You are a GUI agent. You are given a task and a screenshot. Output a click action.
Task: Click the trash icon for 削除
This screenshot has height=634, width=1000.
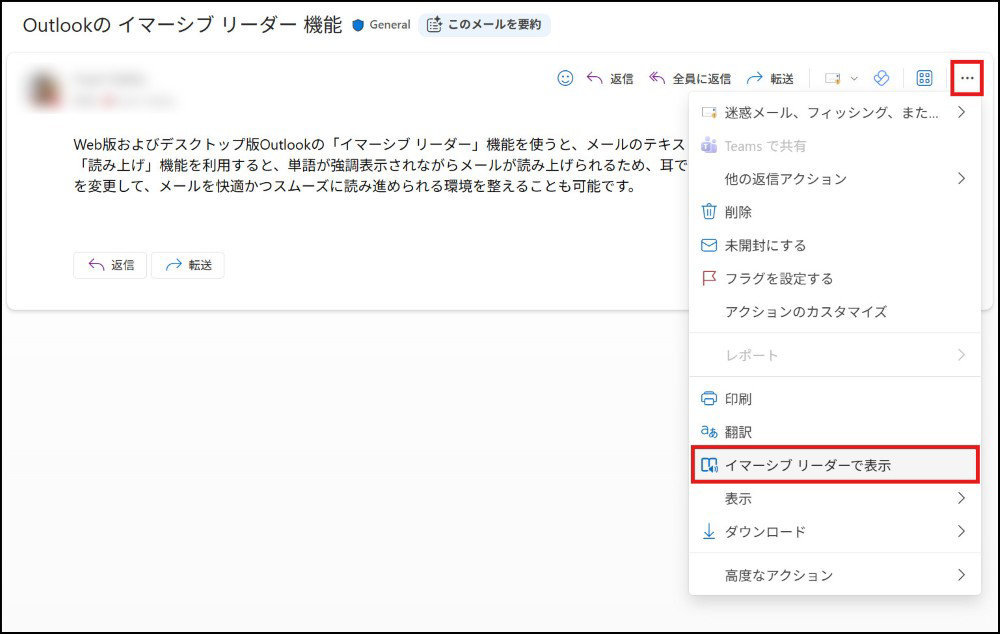tap(709, 212)
